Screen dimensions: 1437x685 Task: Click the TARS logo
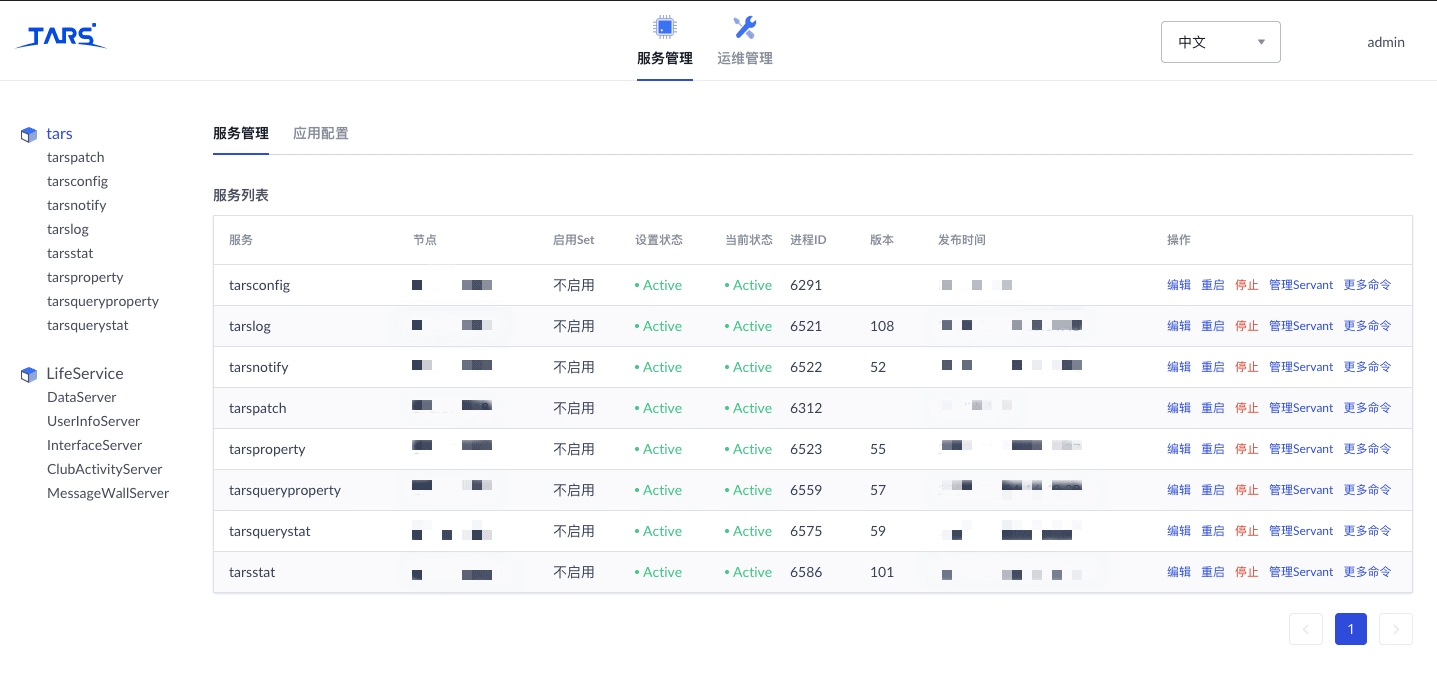click(61, 36)
